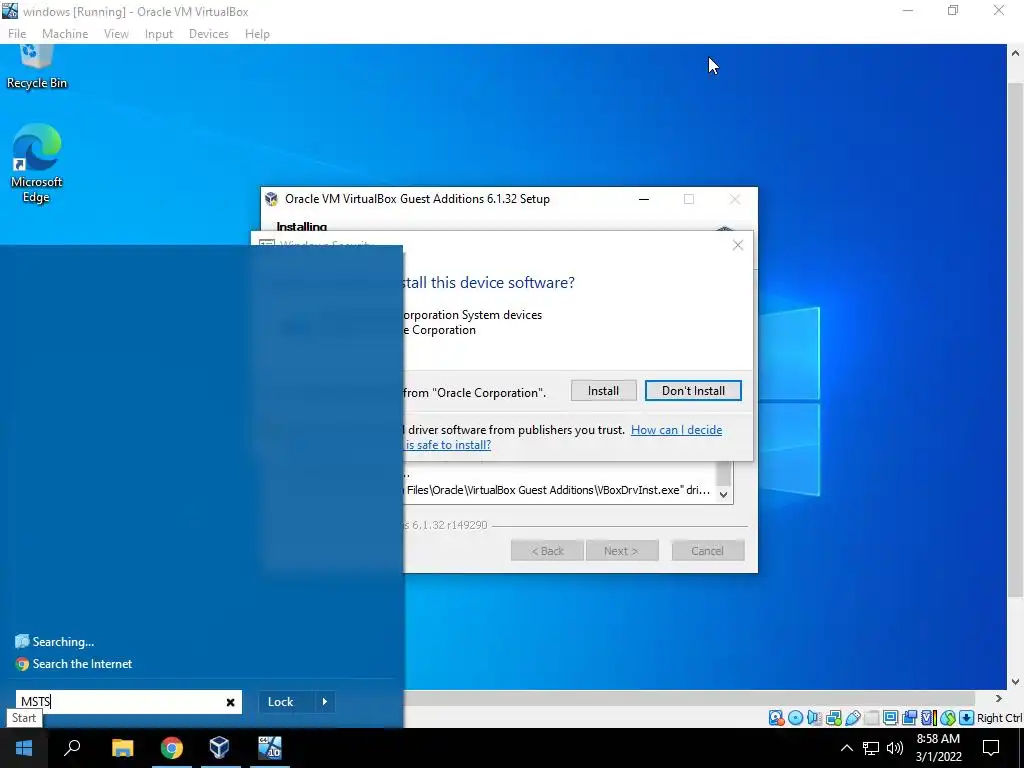Expand the Lock button arrow options
1024x768 pixels.
(x=325, y=702)
